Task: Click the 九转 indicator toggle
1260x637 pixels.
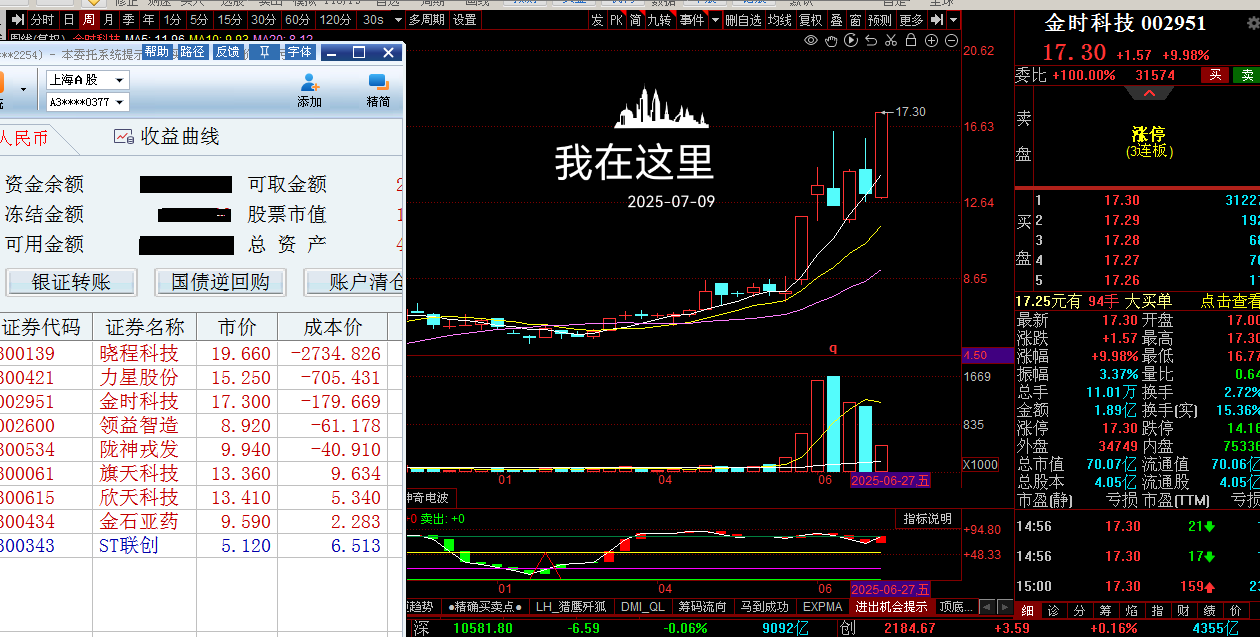Action: pos(659,20)
